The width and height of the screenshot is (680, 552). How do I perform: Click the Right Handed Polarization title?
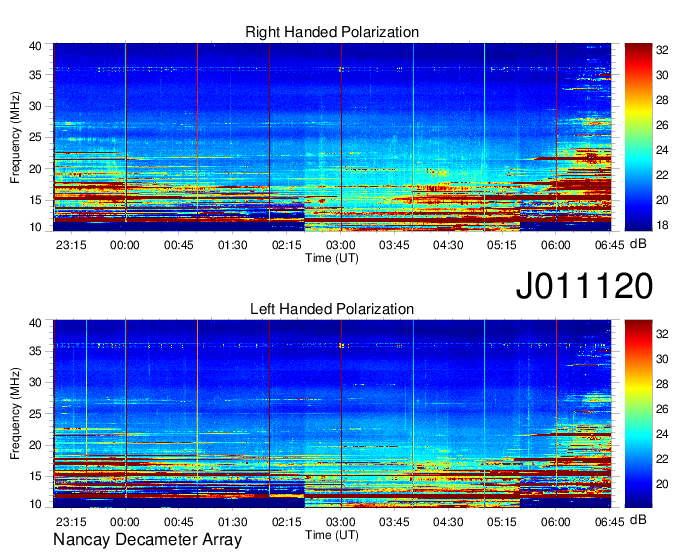coord(332,32)
